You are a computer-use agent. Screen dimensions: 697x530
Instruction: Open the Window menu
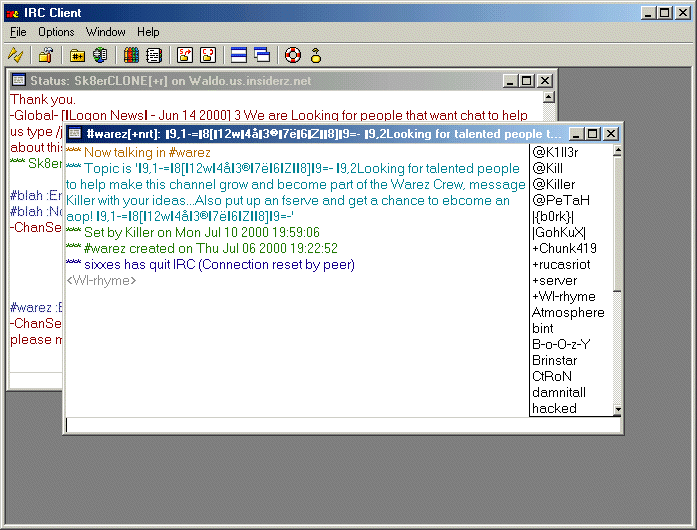click(106, 32)
